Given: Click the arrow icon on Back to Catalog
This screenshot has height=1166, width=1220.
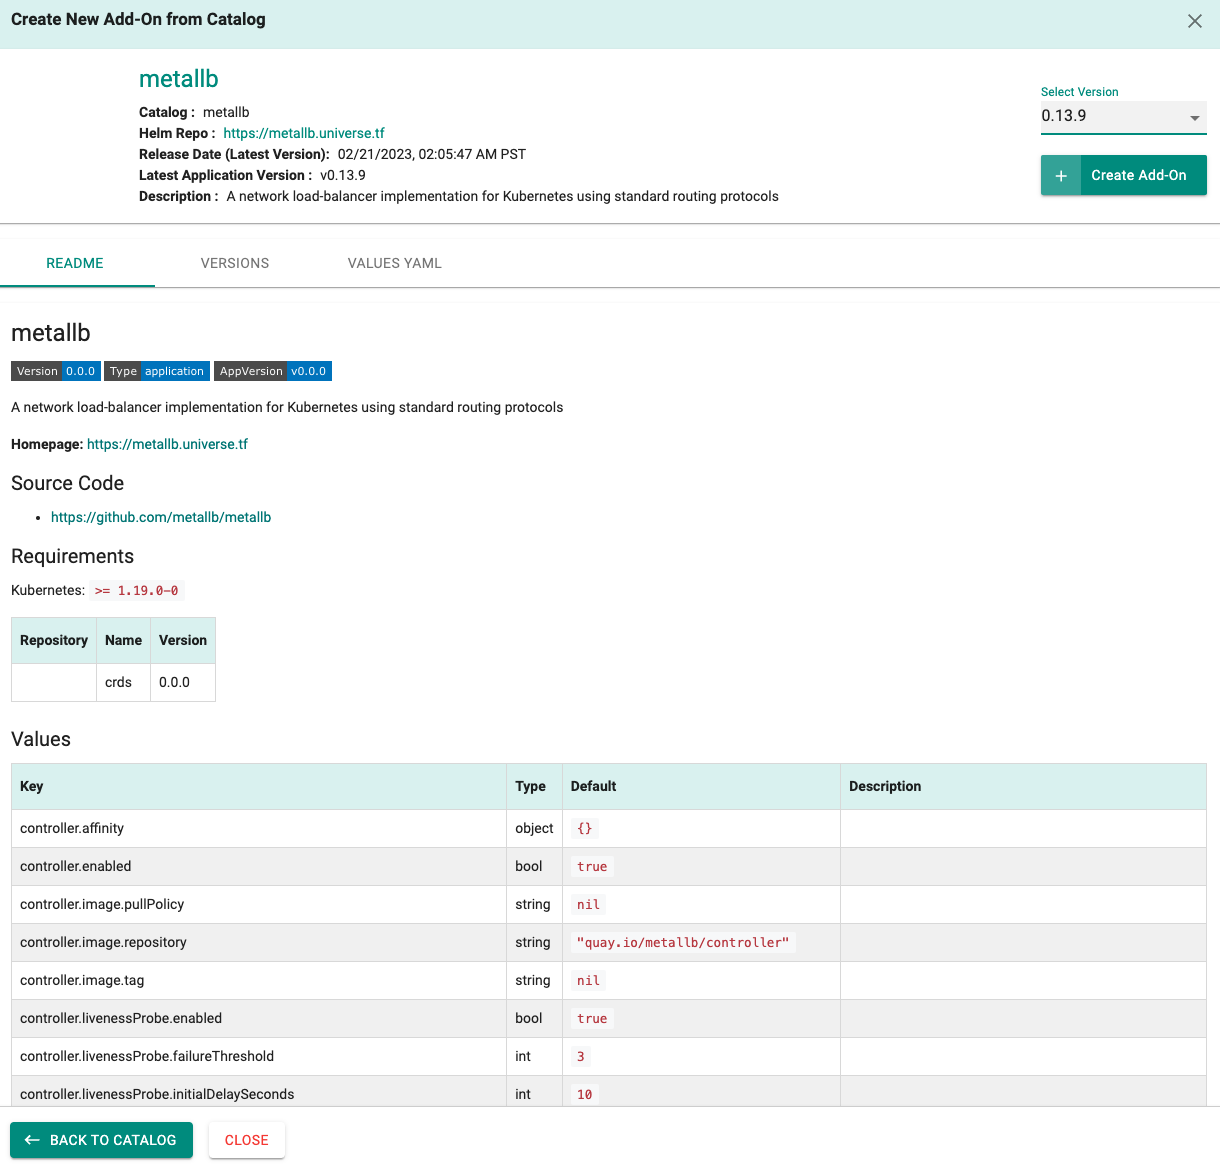Looking at the screenshot, I should (x=32, y=1140).
